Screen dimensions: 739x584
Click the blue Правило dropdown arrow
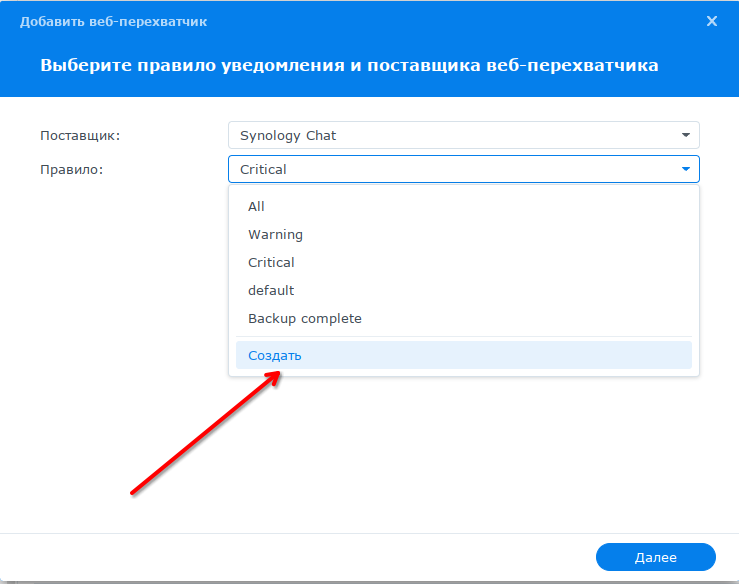[x=686, y=169]
